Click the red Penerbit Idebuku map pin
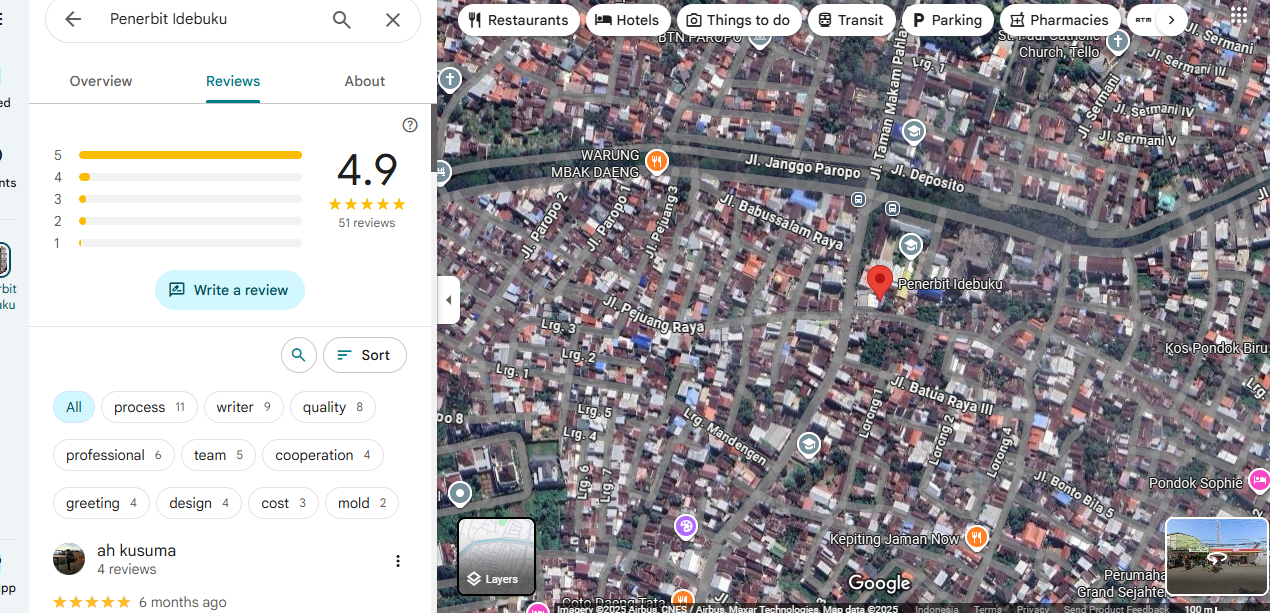The height and width of the screenshot is (613, 1270). (880, 281)
